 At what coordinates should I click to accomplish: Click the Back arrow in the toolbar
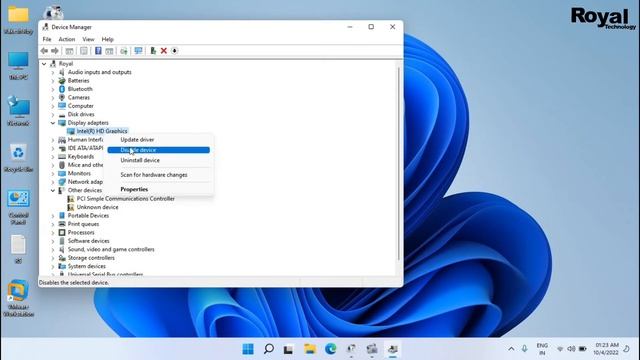[44, 51]
